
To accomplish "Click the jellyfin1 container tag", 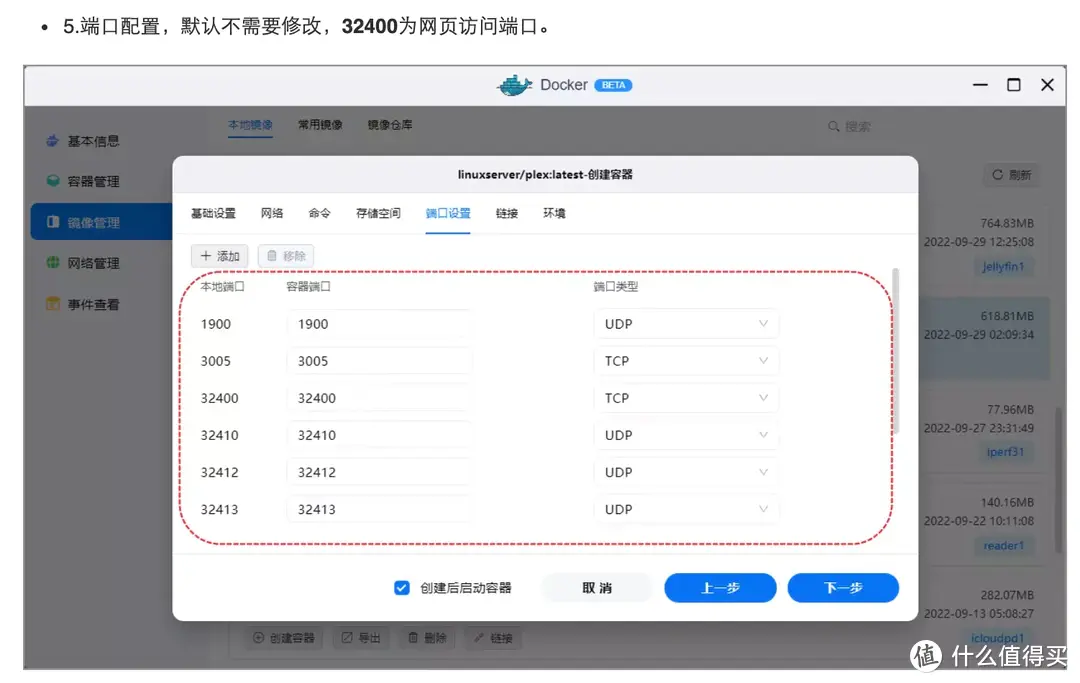I will point(1004,266).
